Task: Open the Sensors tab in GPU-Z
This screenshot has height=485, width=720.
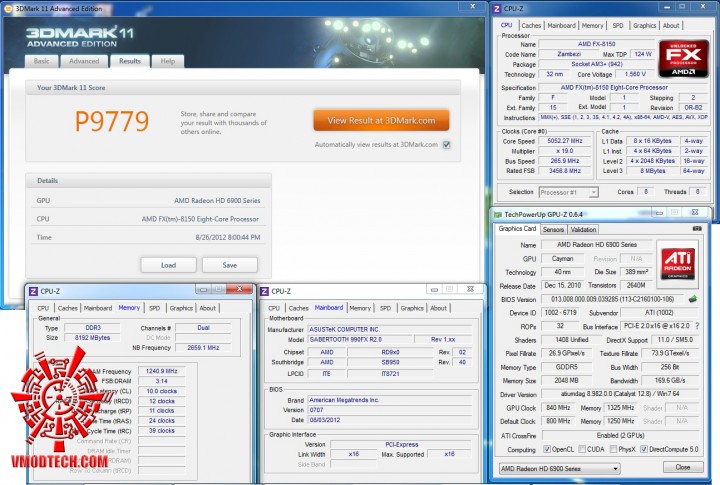Action: (x=553, y=229)
